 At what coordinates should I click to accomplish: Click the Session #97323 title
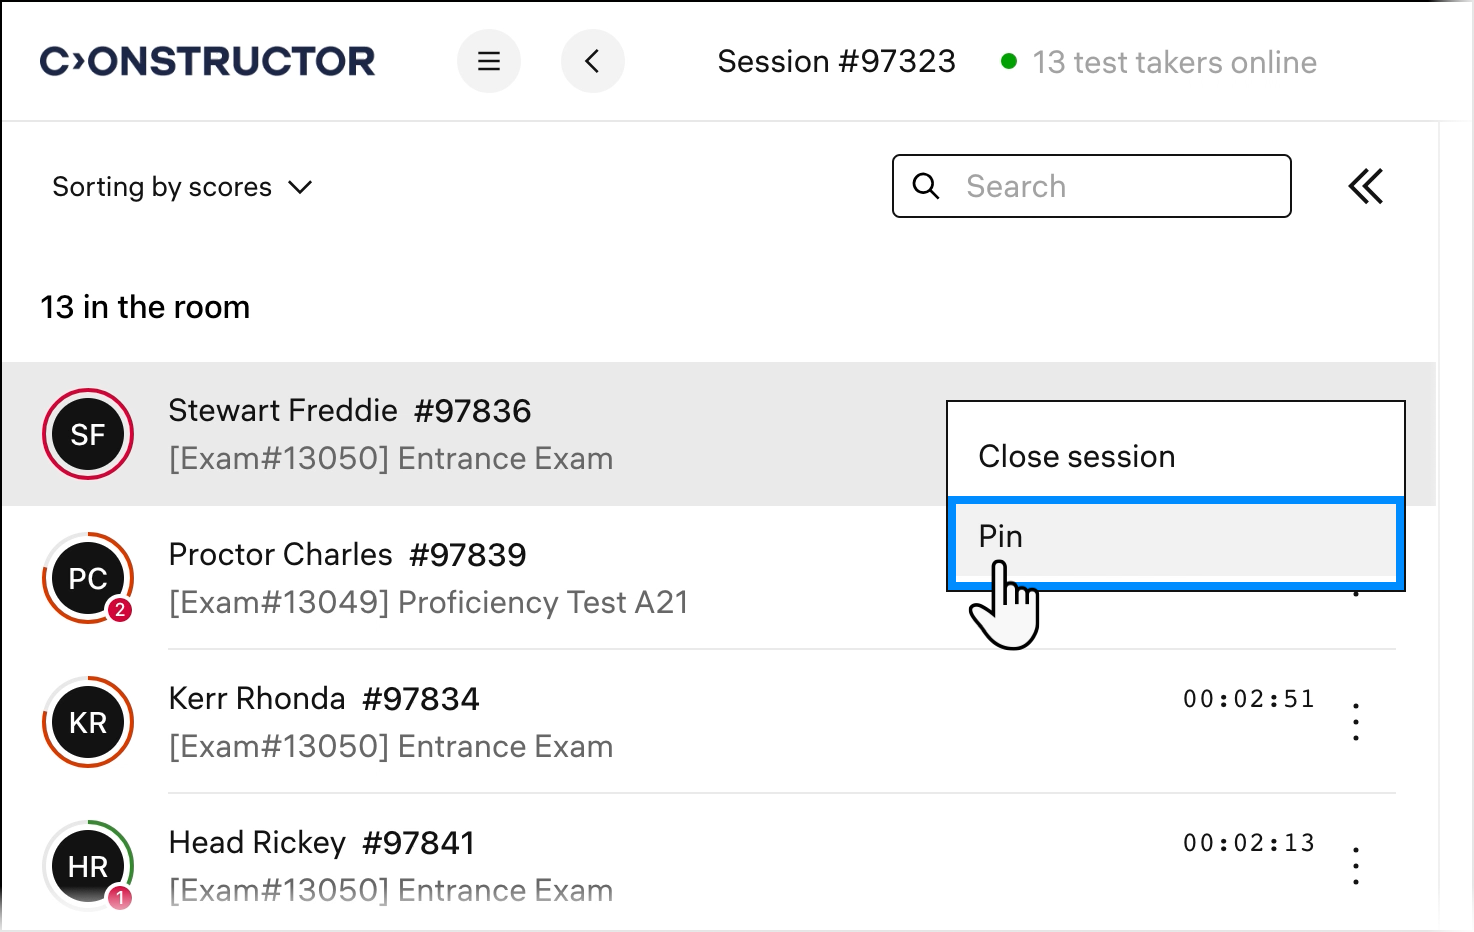(x=836, y=62)
